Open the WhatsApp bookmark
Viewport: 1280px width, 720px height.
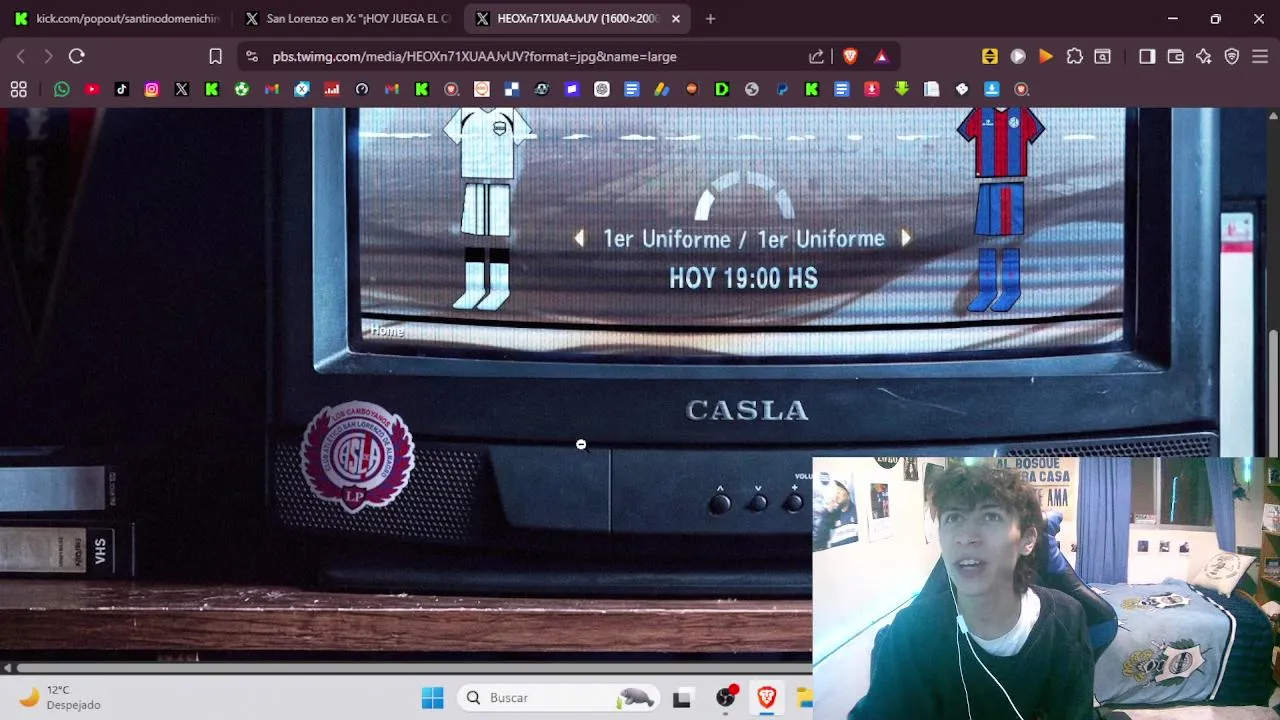[x=62, y=89]
